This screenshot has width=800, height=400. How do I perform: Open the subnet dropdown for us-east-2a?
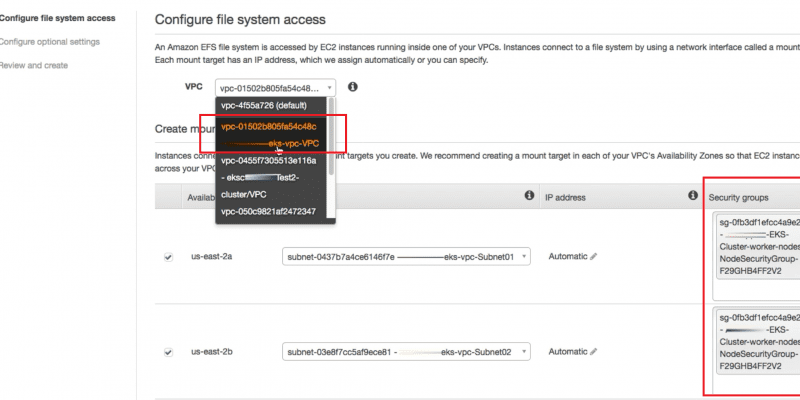(x=406, y=257)
